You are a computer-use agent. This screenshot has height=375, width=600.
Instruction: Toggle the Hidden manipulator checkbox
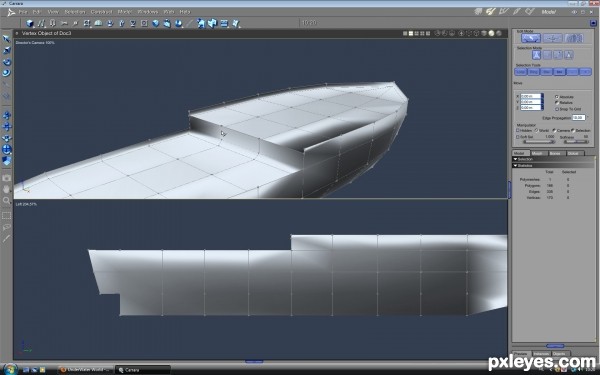pos(518,130)
